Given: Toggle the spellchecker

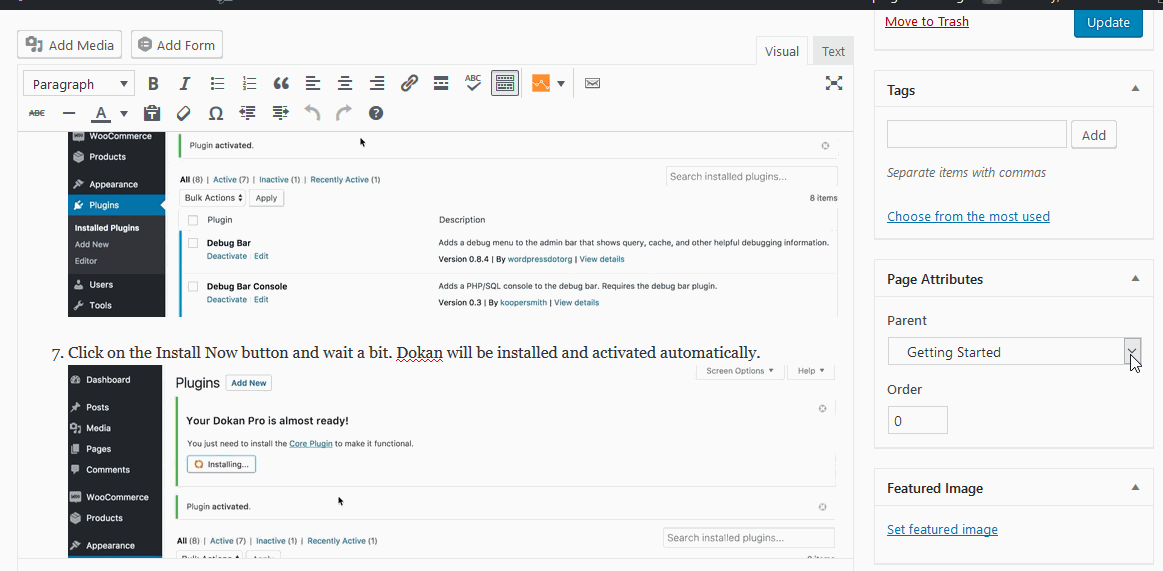Looking at the screenshot, I should point(472,84).
